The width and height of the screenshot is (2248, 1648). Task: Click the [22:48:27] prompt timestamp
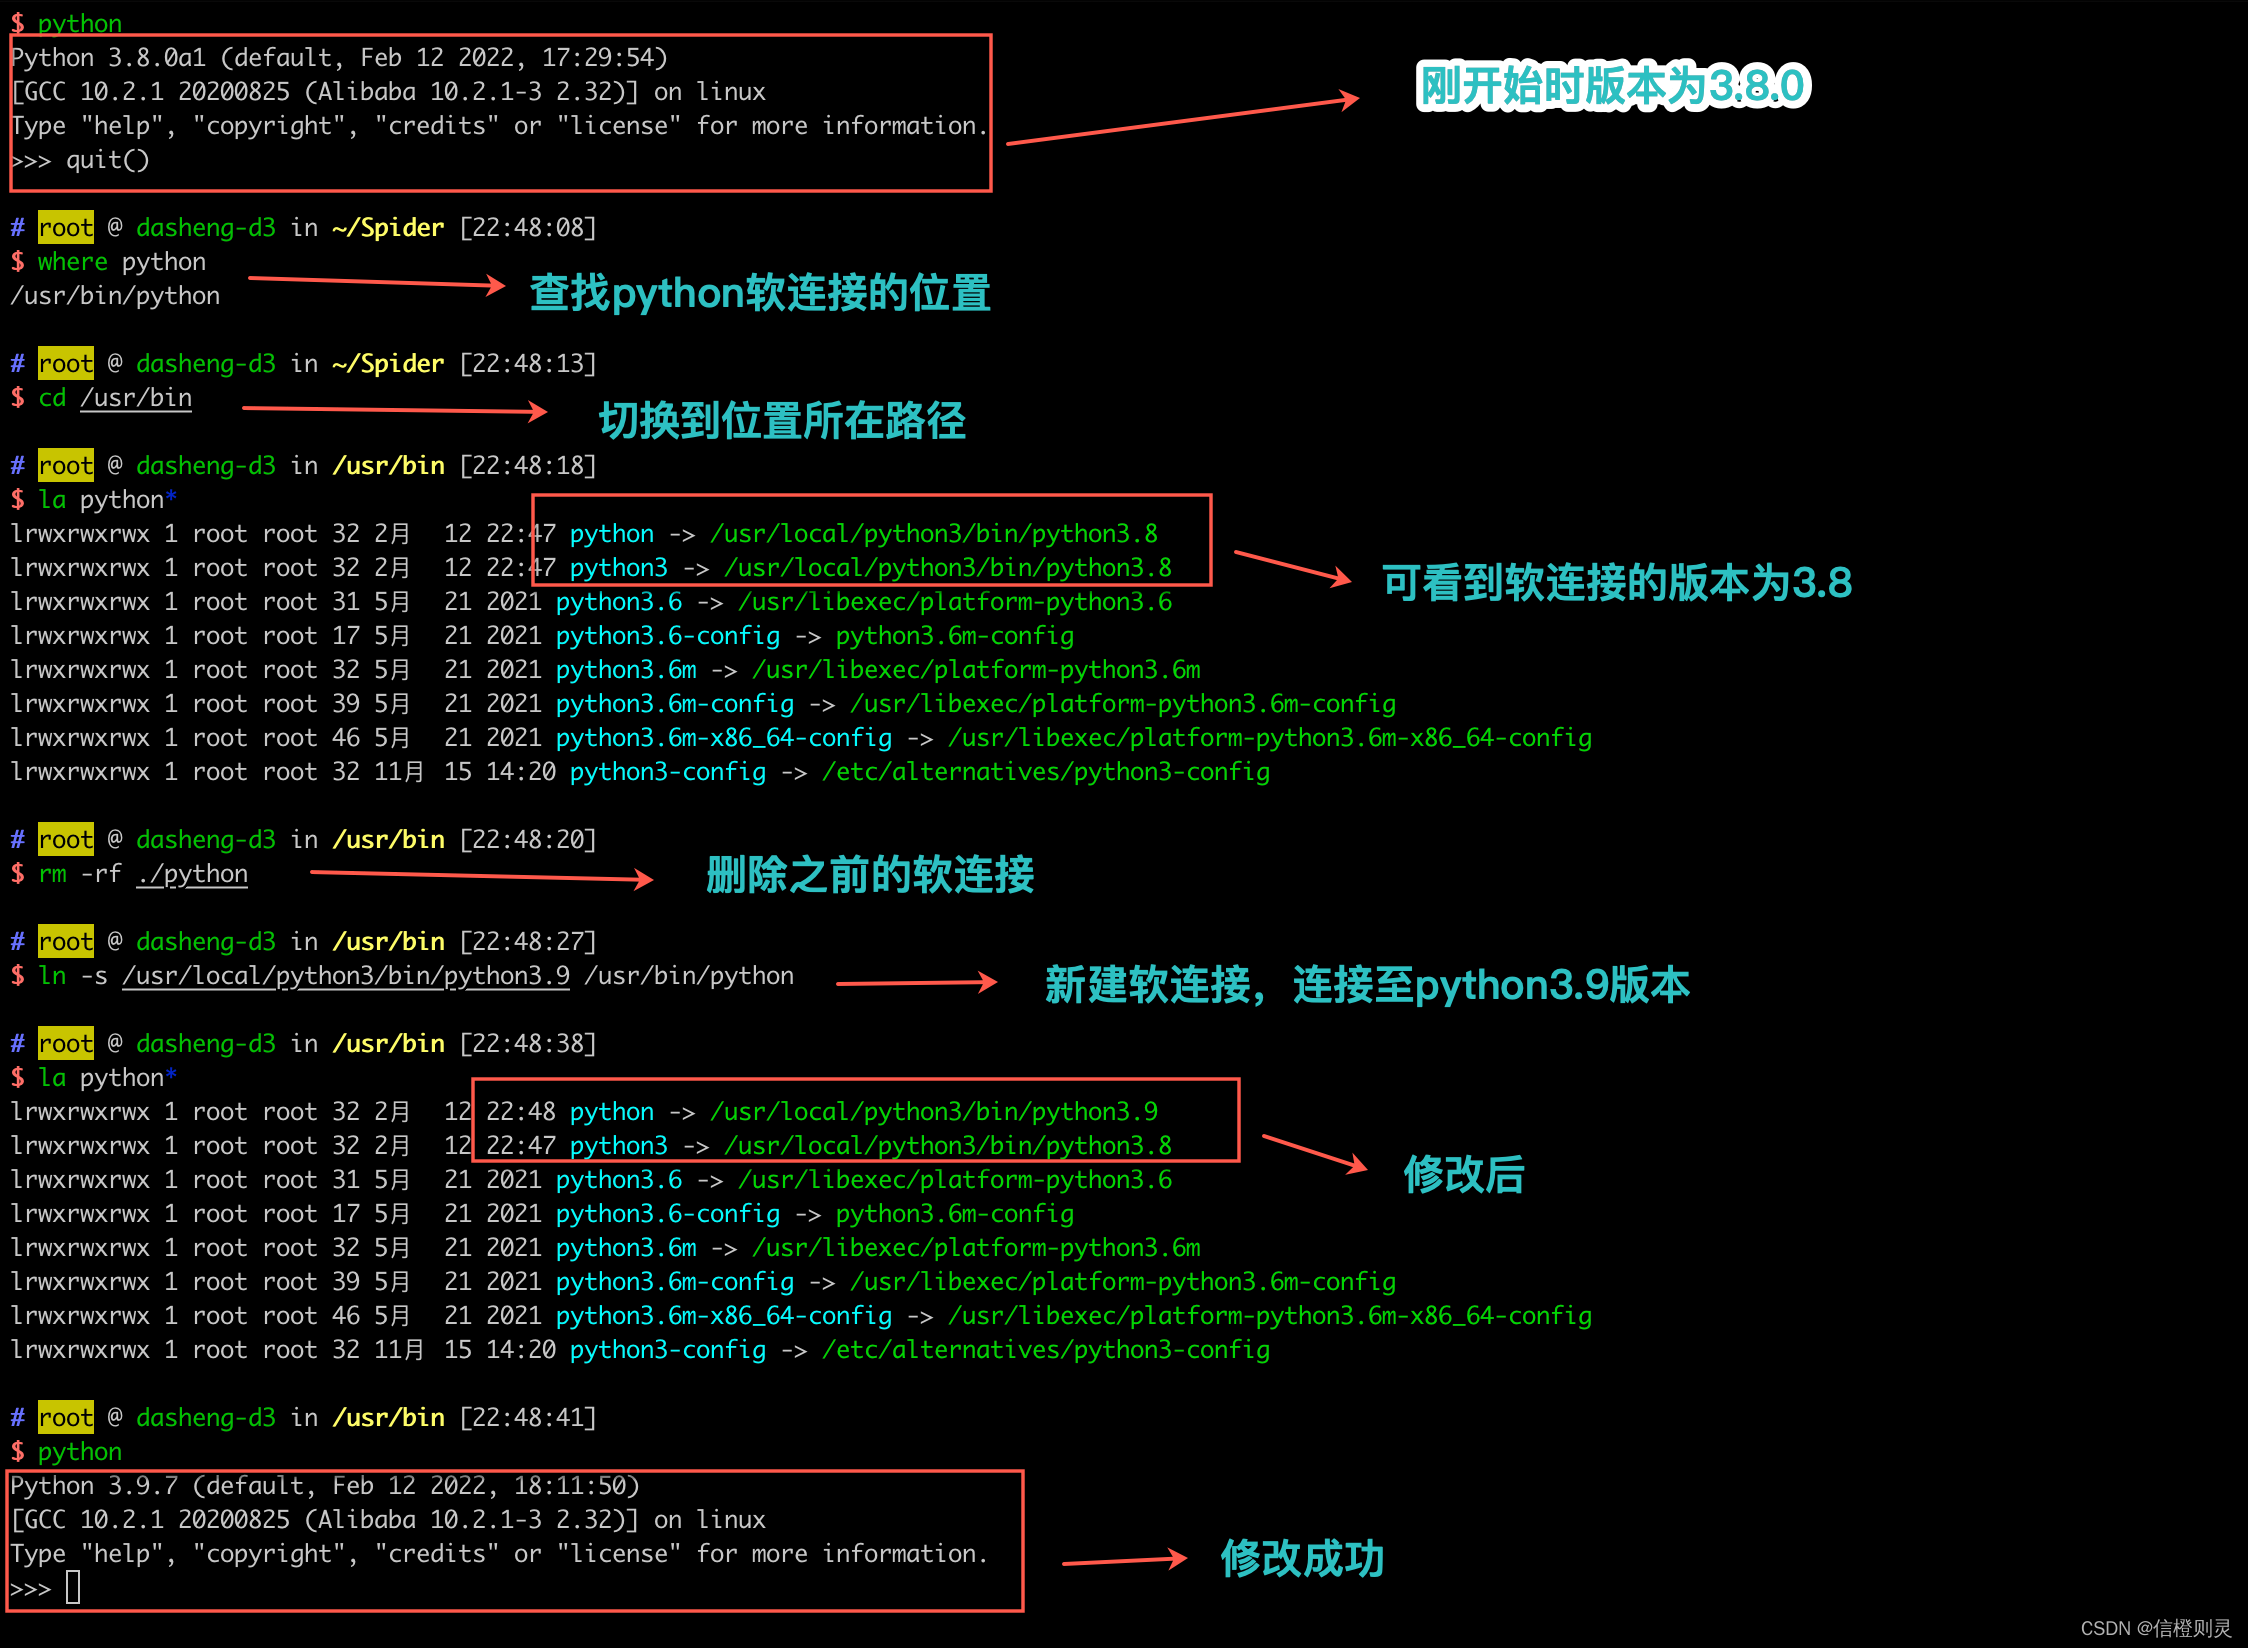[x=528, y=942]
